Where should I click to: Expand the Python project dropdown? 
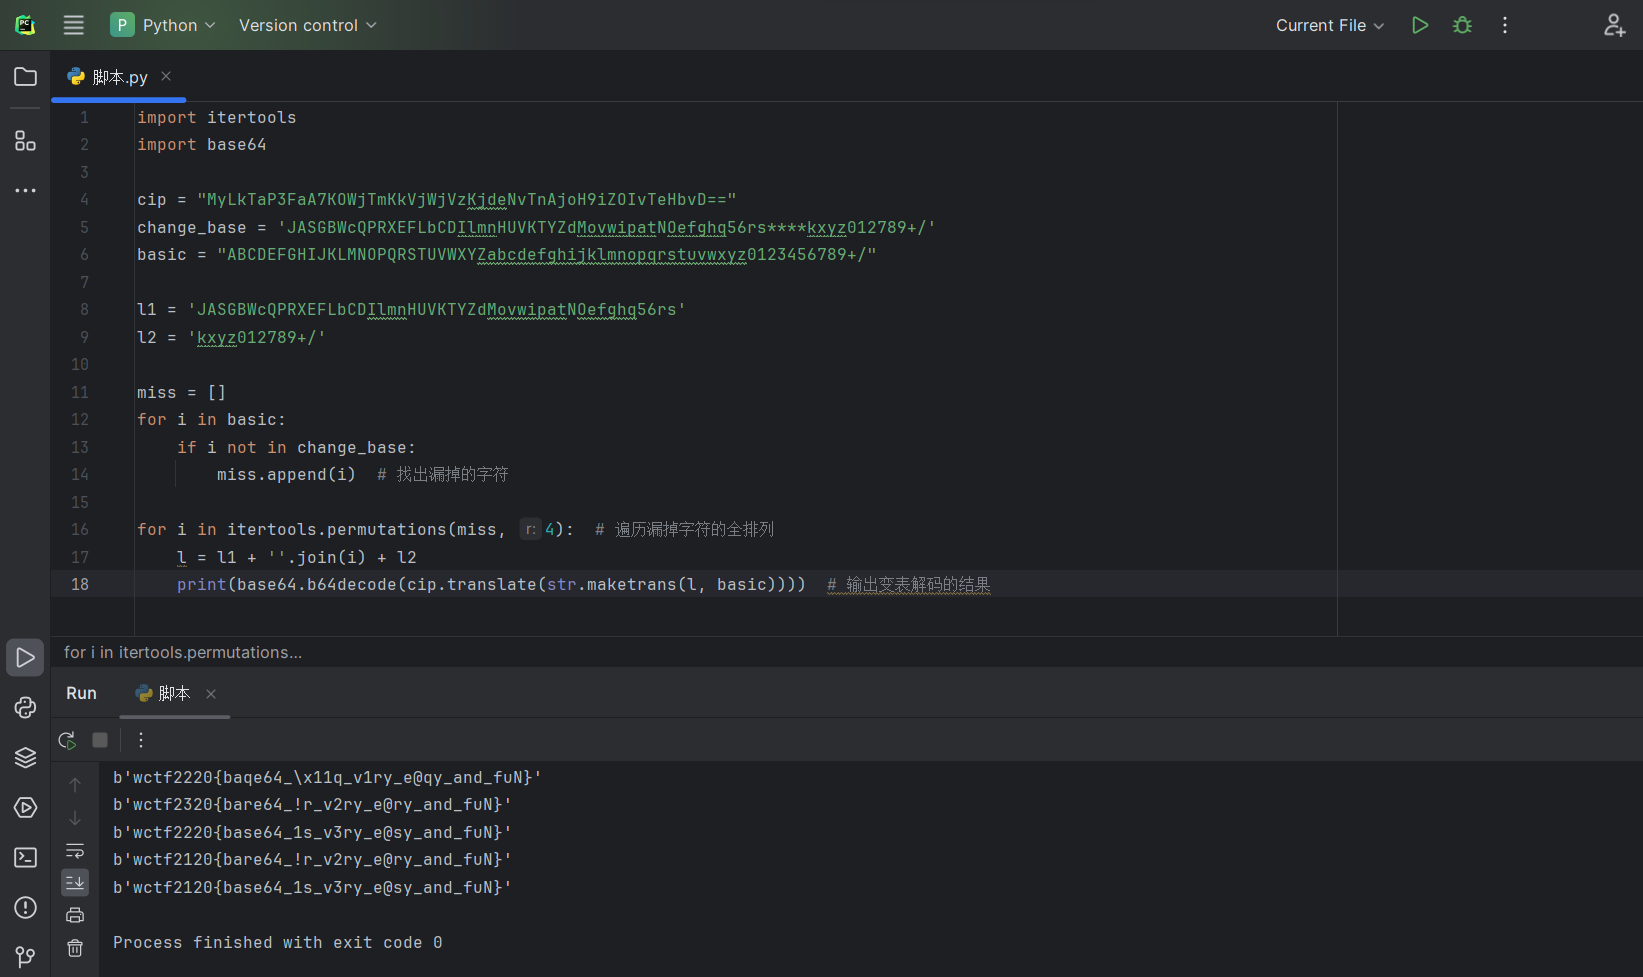[163, 25]
